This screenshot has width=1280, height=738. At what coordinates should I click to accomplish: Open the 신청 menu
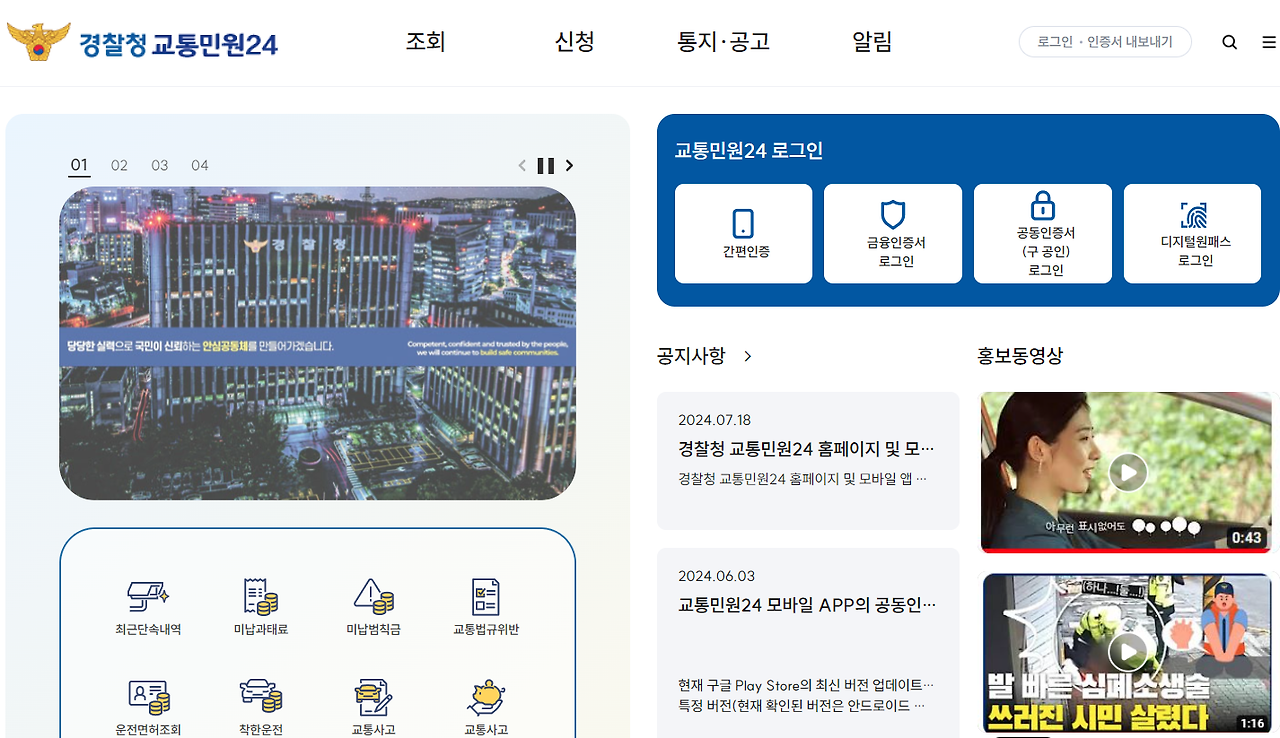575,42
